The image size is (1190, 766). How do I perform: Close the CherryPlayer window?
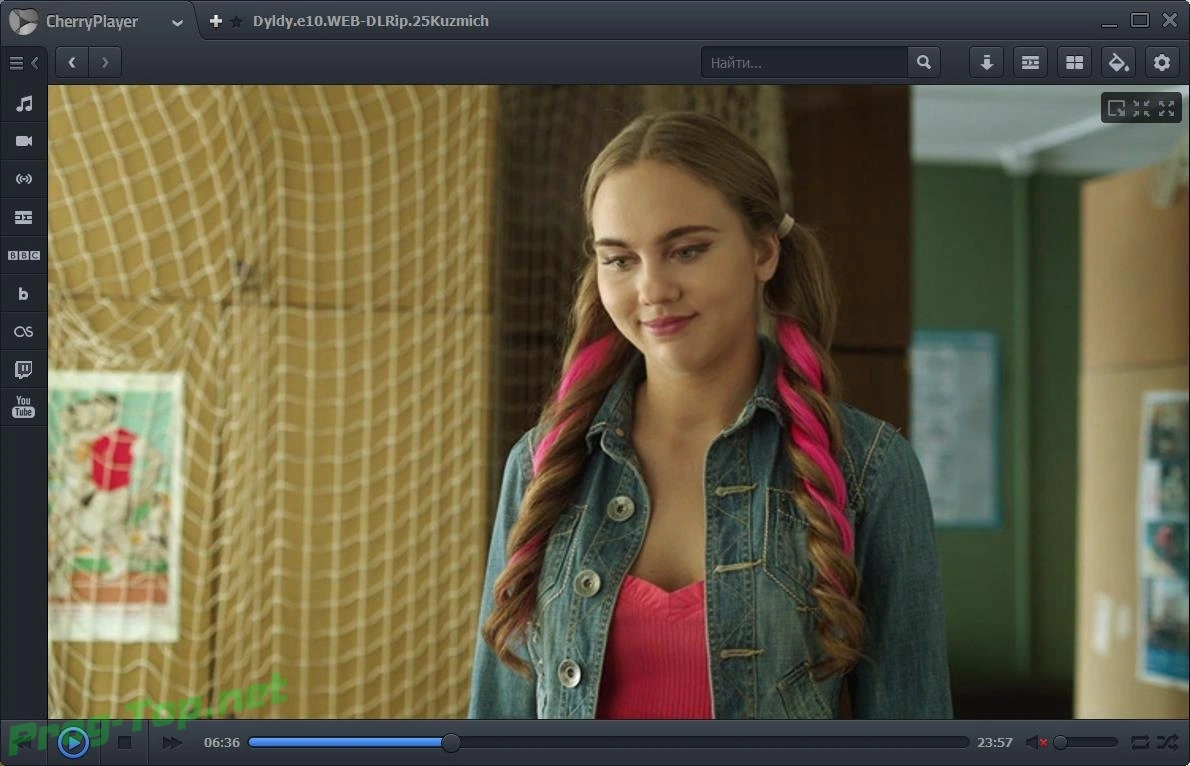[1170, 20]
